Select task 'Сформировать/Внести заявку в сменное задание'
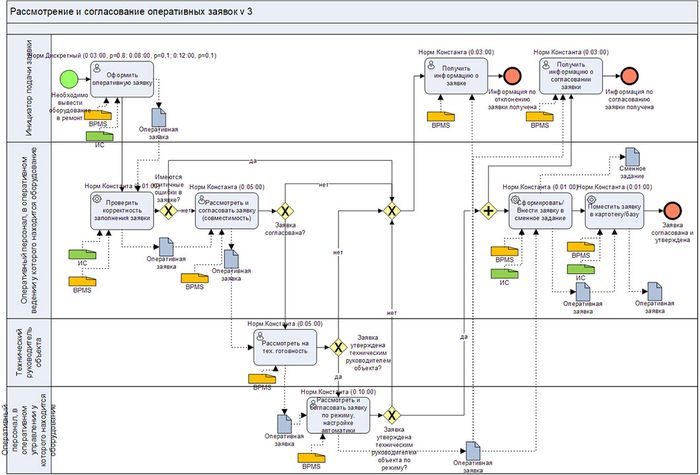 540,210
